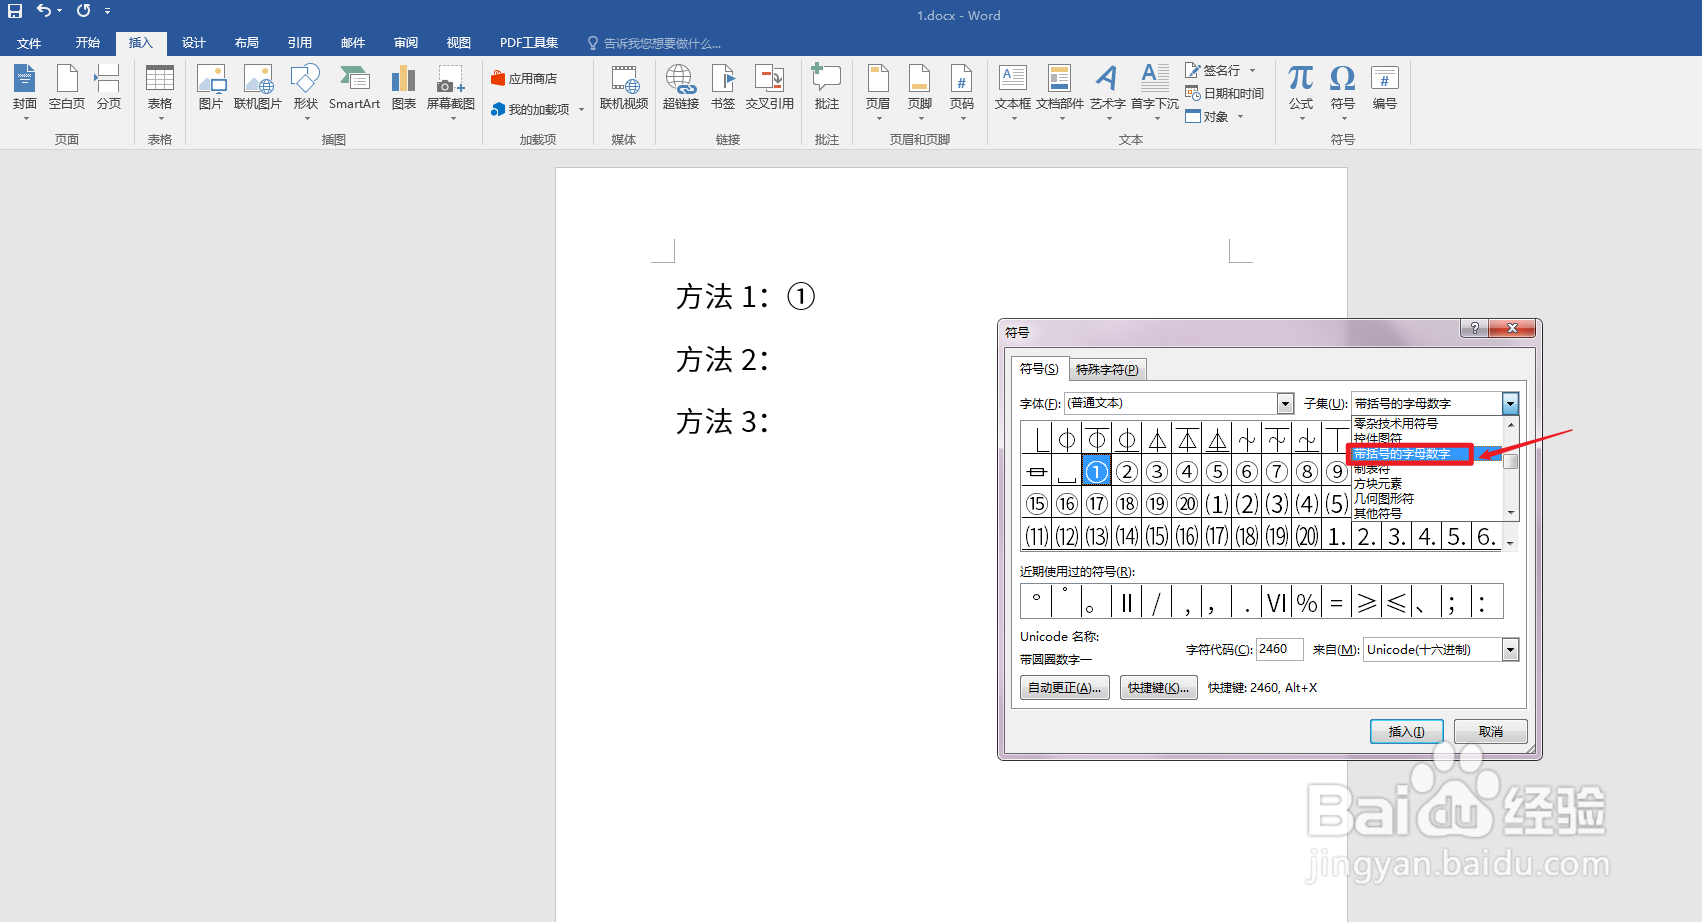The height and width of the screenshot is (922, 1702).
Task: Insert a page break (分页)
Action: point(108,88)
